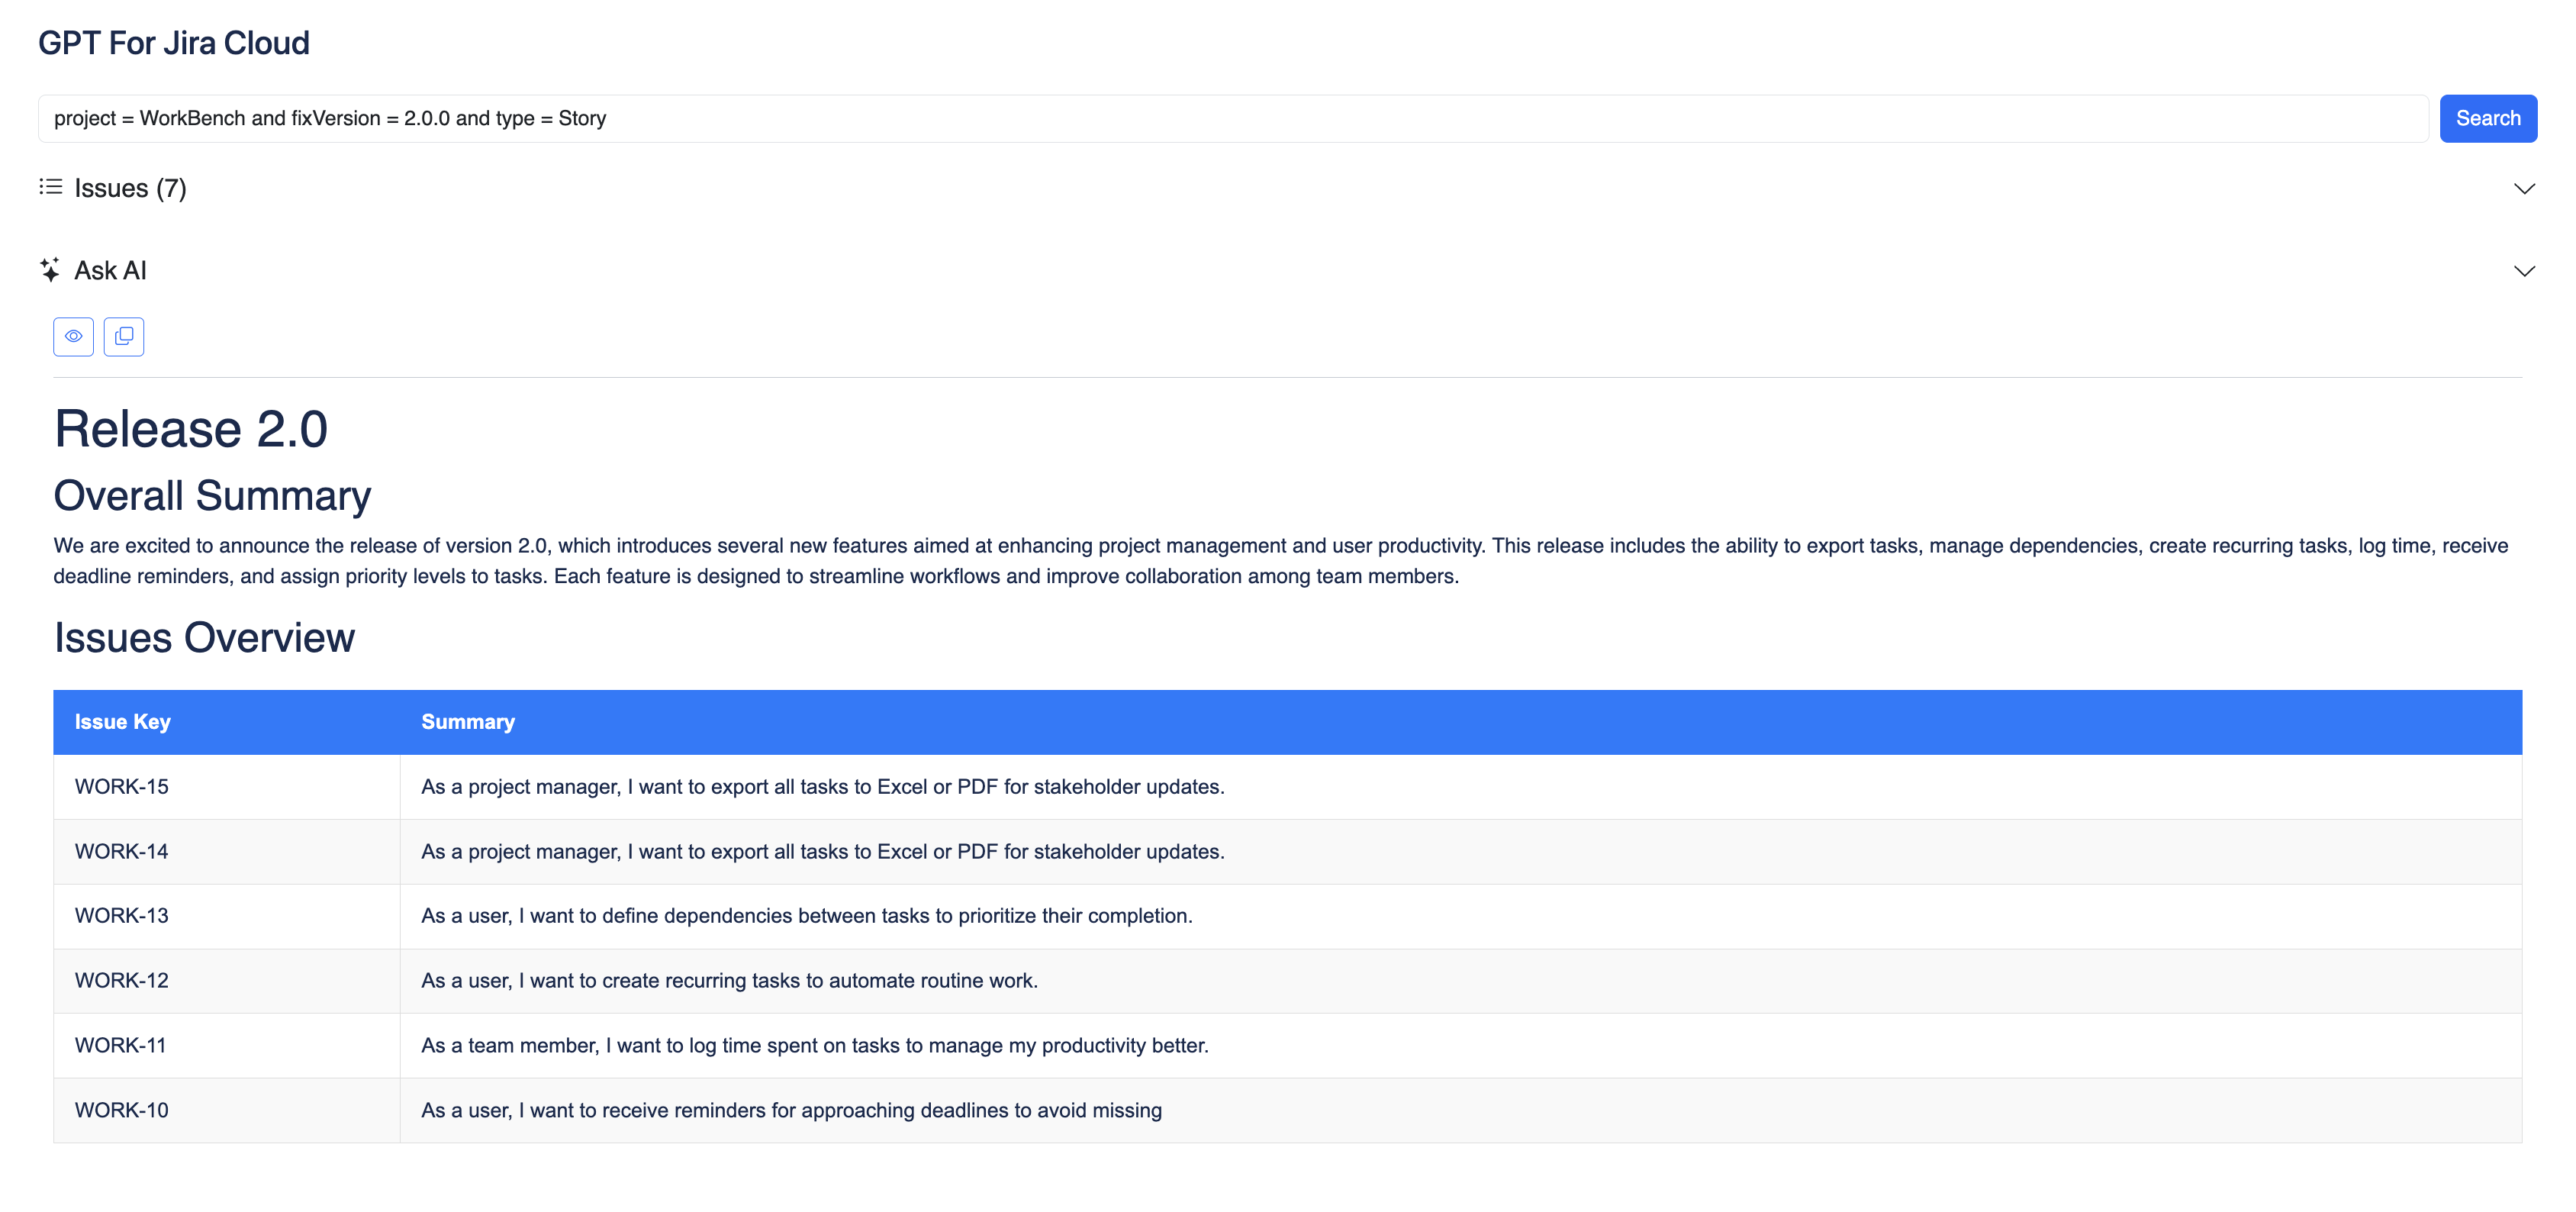Click the Release 2.0 heading

click(x=190, y=429)
